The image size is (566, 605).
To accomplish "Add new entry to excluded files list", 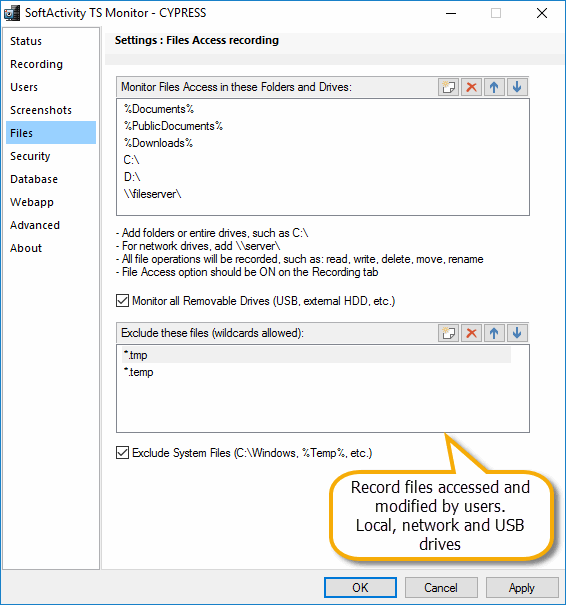I will [448, 333].
